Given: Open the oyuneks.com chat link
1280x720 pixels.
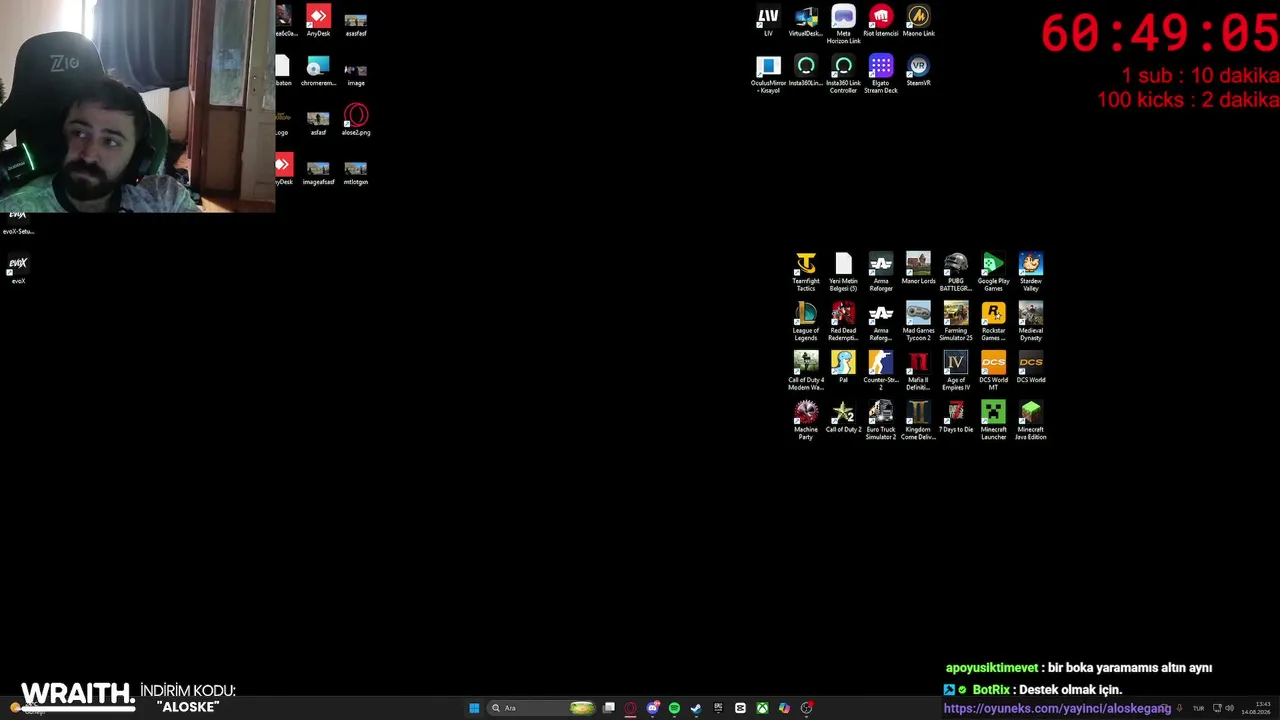Looking at the screenshot, I should point(1057,708).
